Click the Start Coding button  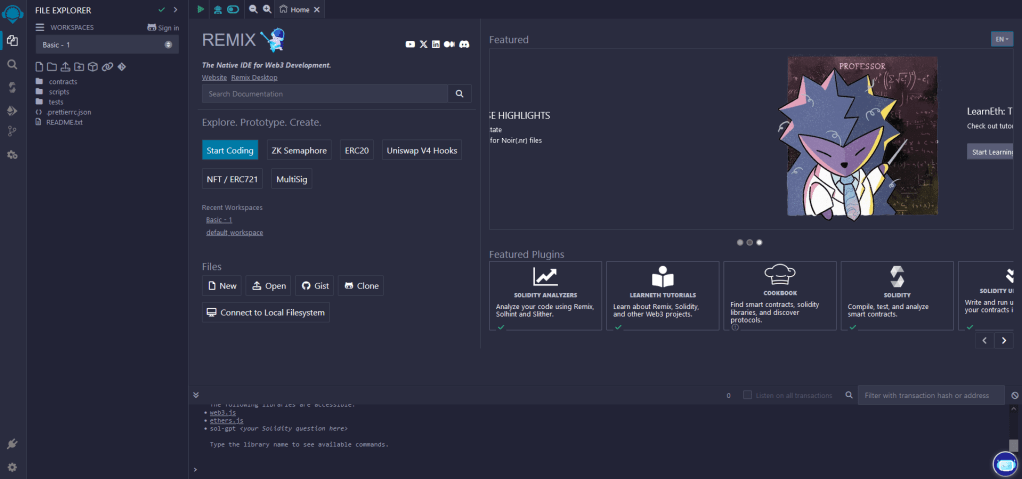(230, 150)
